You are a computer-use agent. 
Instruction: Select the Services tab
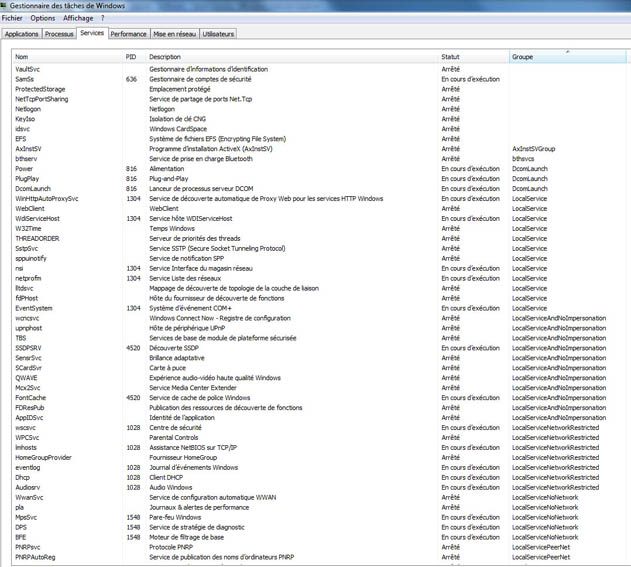92,33
